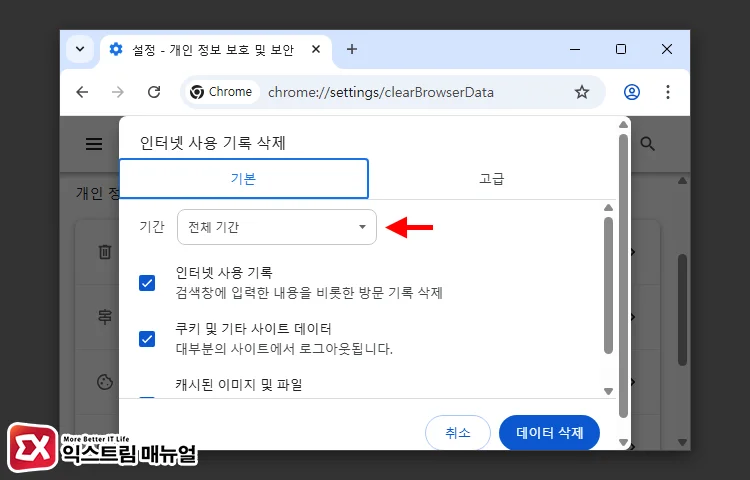Viewport: 750px width, 480px height.
Task: Switch to the 고급 tab
Action: point(492,179)
